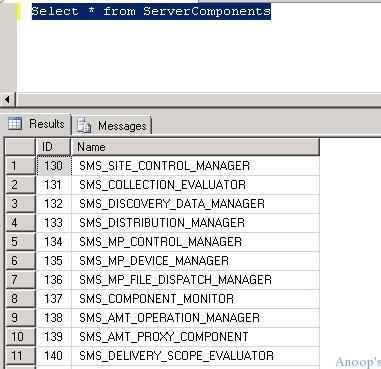Click ID cell 136
This screenshot has height=369, width=381.
[54, 280]
